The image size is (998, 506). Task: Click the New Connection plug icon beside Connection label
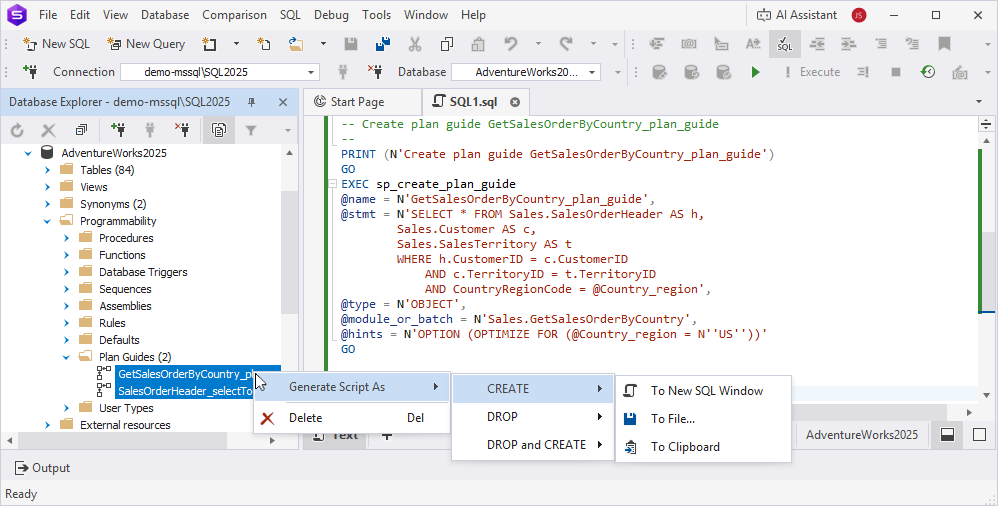tap(29, 72)
